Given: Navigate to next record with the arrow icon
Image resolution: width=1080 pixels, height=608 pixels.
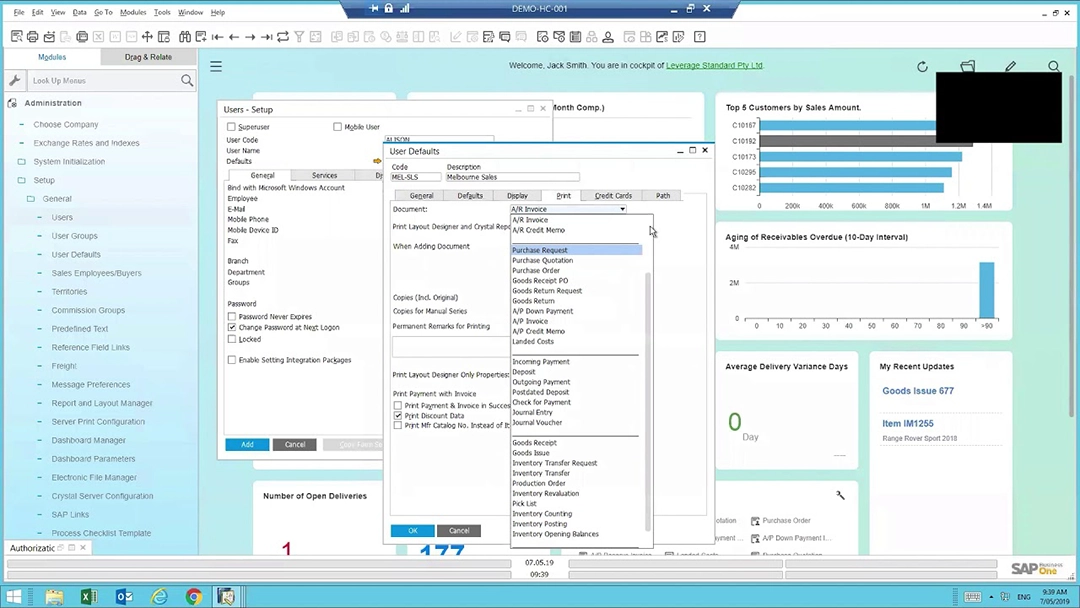Looking at the screenshot, I should (x=250, y=37).
